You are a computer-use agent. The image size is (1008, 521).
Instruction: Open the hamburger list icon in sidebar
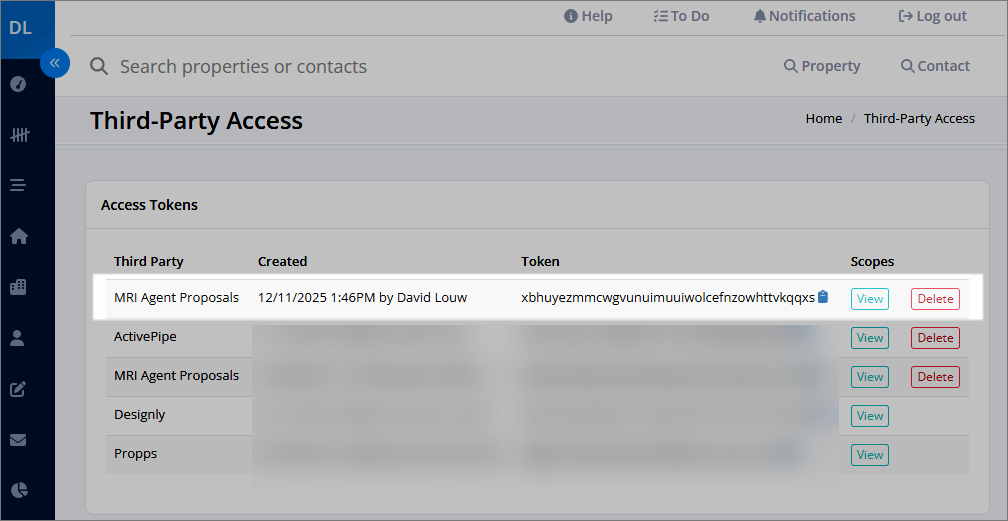pyautogui.click(x=18, y=186)
